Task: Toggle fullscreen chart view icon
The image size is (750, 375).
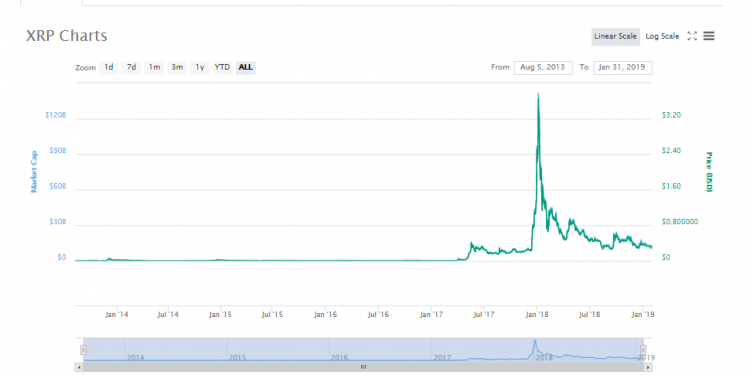Action: coord(692,36)
